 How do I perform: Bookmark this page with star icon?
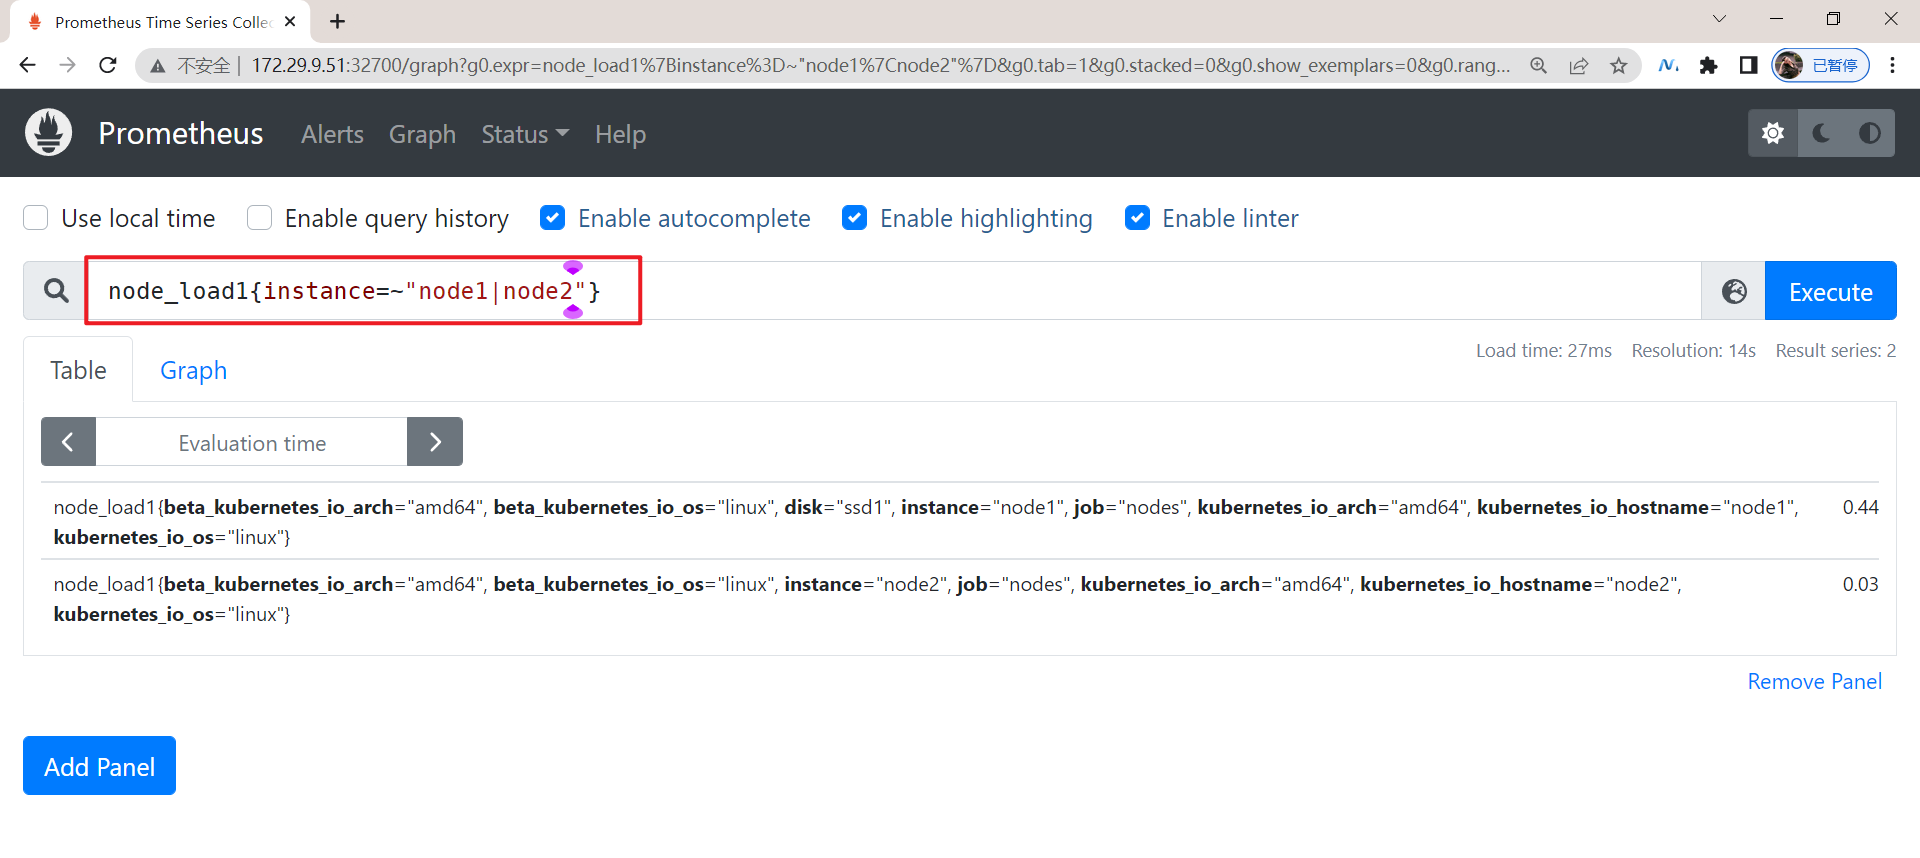pyautogui.click(x=1619, y=65)
